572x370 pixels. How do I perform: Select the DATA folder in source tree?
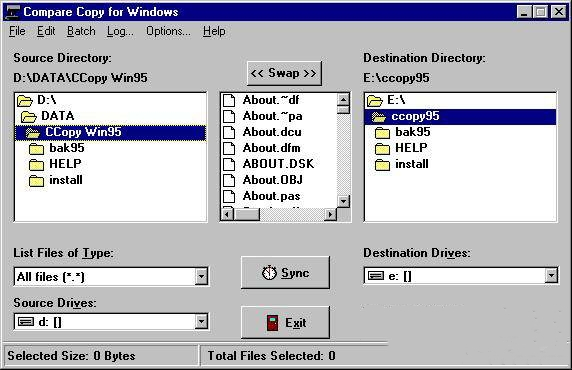(x=58, y=116)
